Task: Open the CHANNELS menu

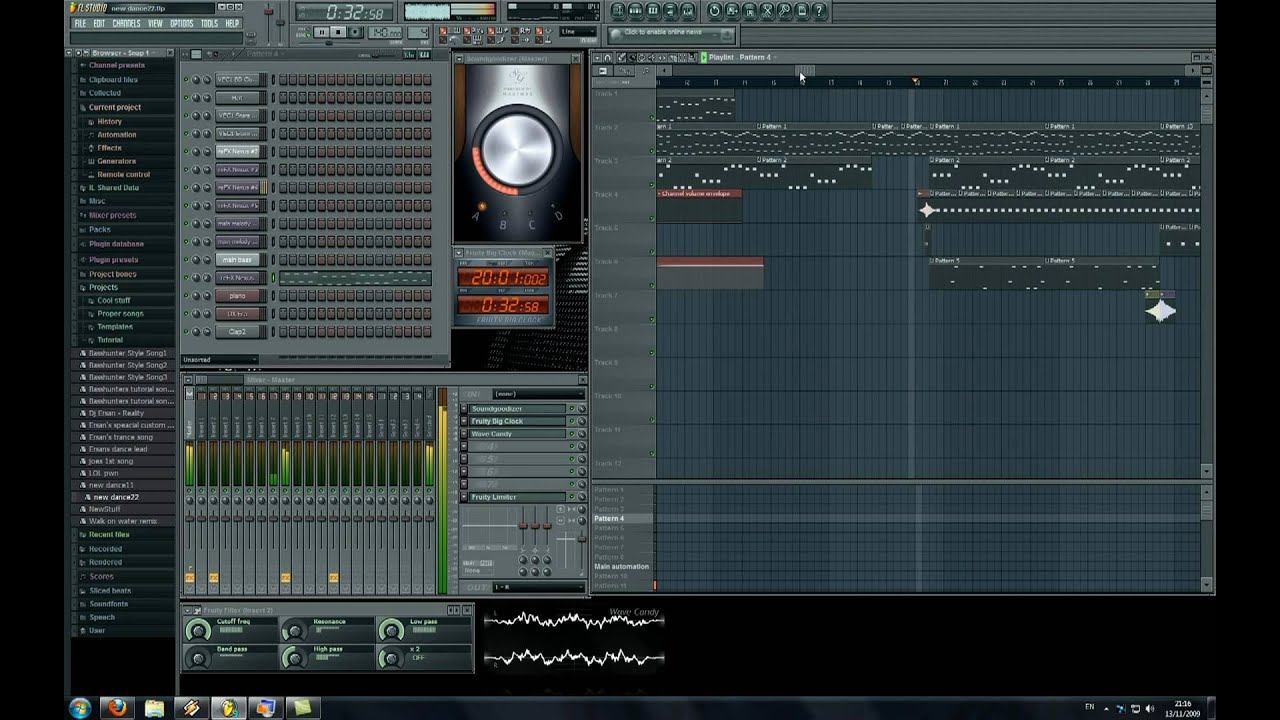Action: coord(126,23)
